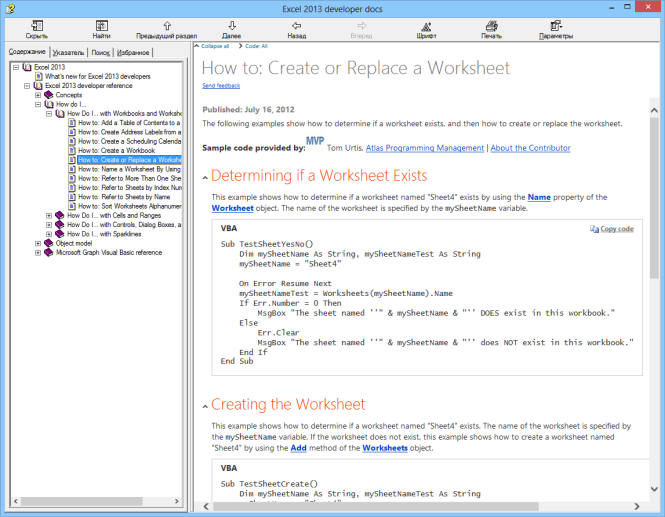This screenshot has height=517, width=665.
Task: Click the content pane horizontal scrollbar thumb
Action: tap(376, 506)
